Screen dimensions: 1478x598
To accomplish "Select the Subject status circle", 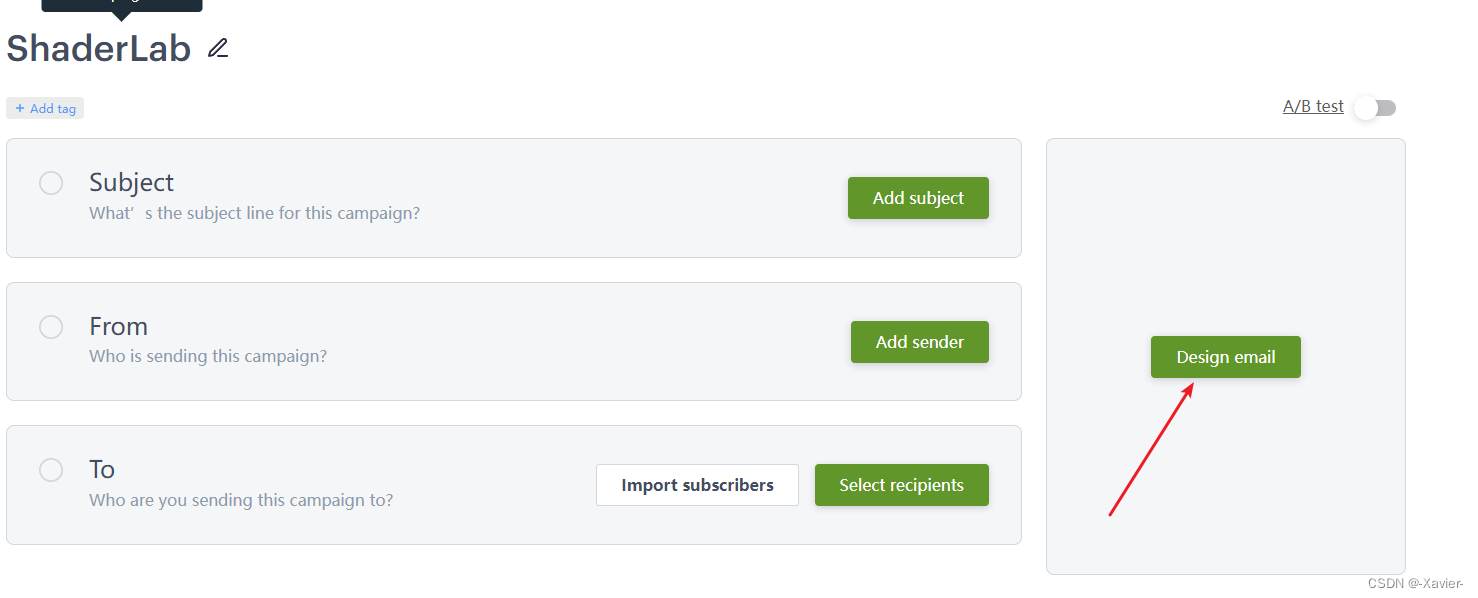I will tap(51, 183).
